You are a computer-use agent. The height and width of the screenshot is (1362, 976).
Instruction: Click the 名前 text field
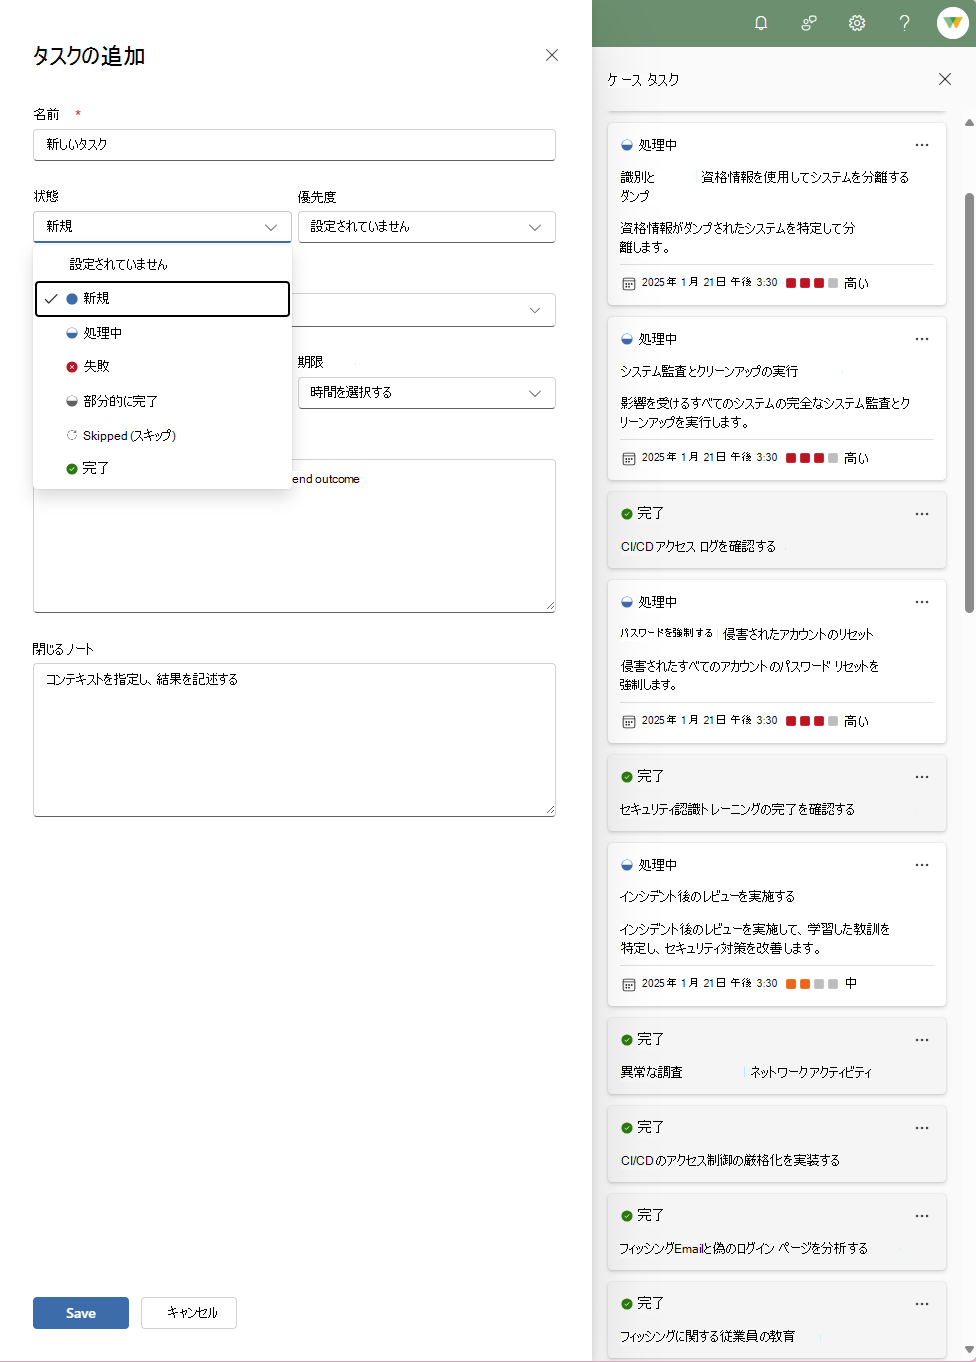pos(294,145)
